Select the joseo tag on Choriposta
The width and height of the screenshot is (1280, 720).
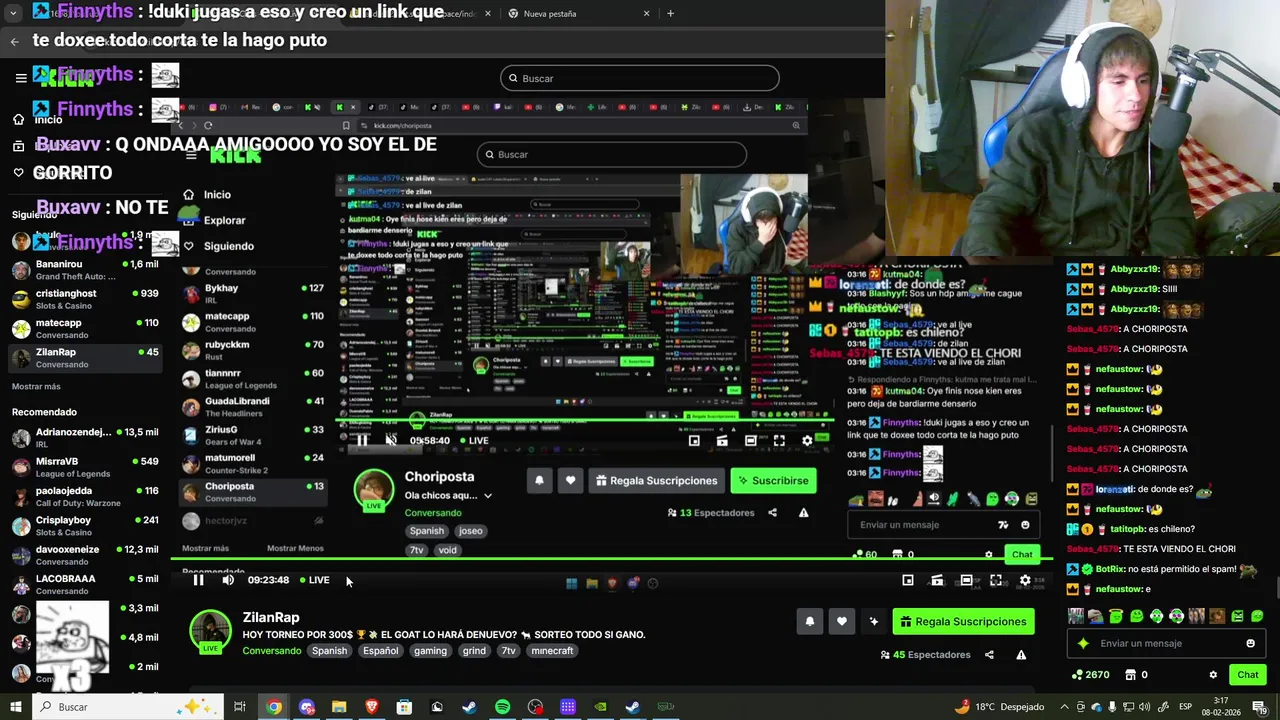(x=470, y=531)
